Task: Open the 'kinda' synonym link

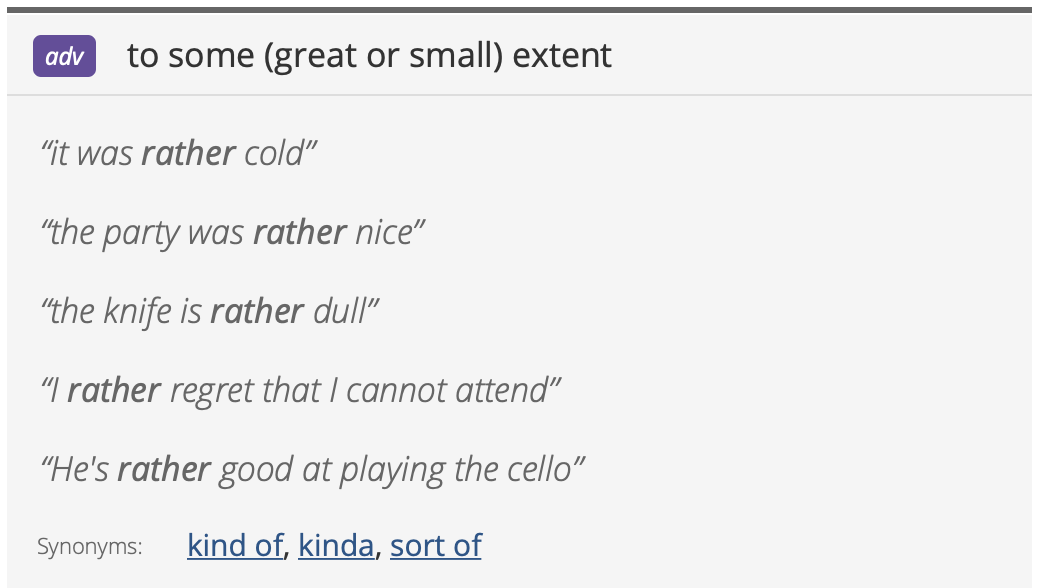Action: pos(336,545)
